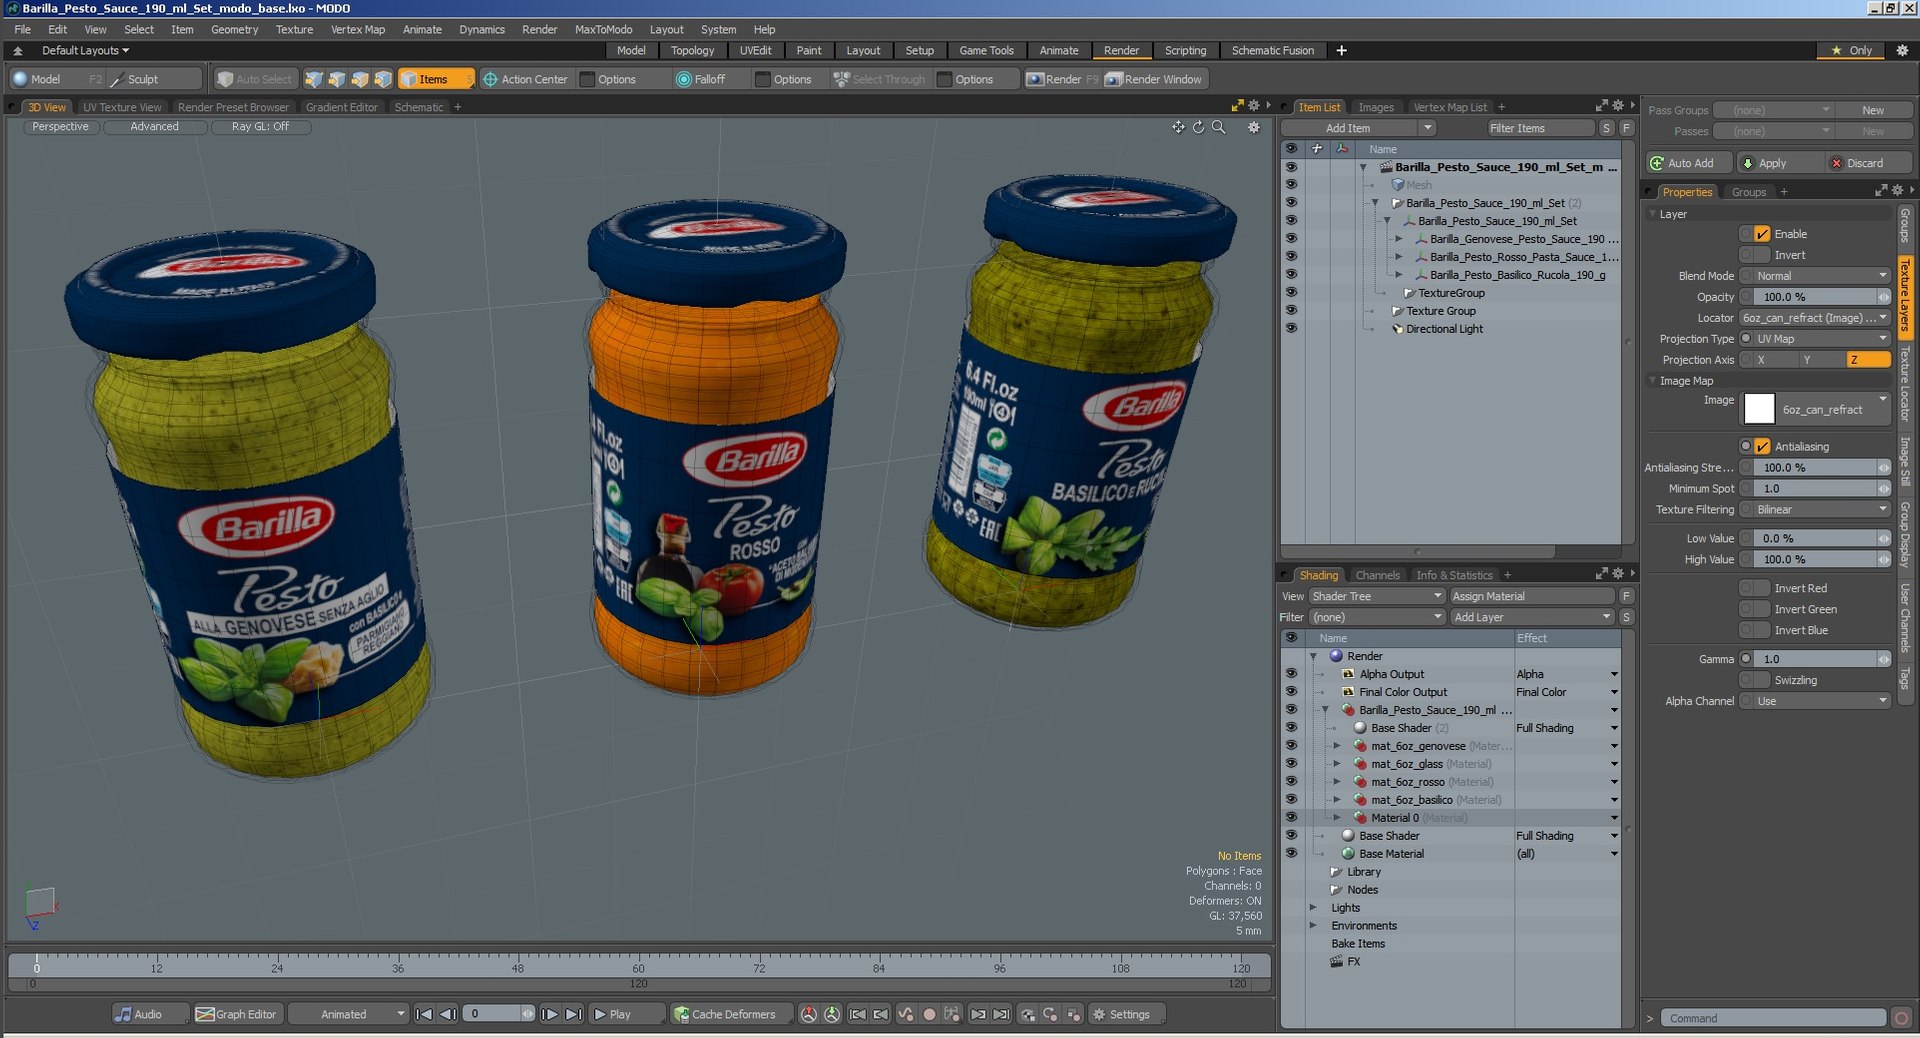This screenshot has width=1920, height=1038.
Task: Open the 3D viewport settings gear
Action: 1254,127
